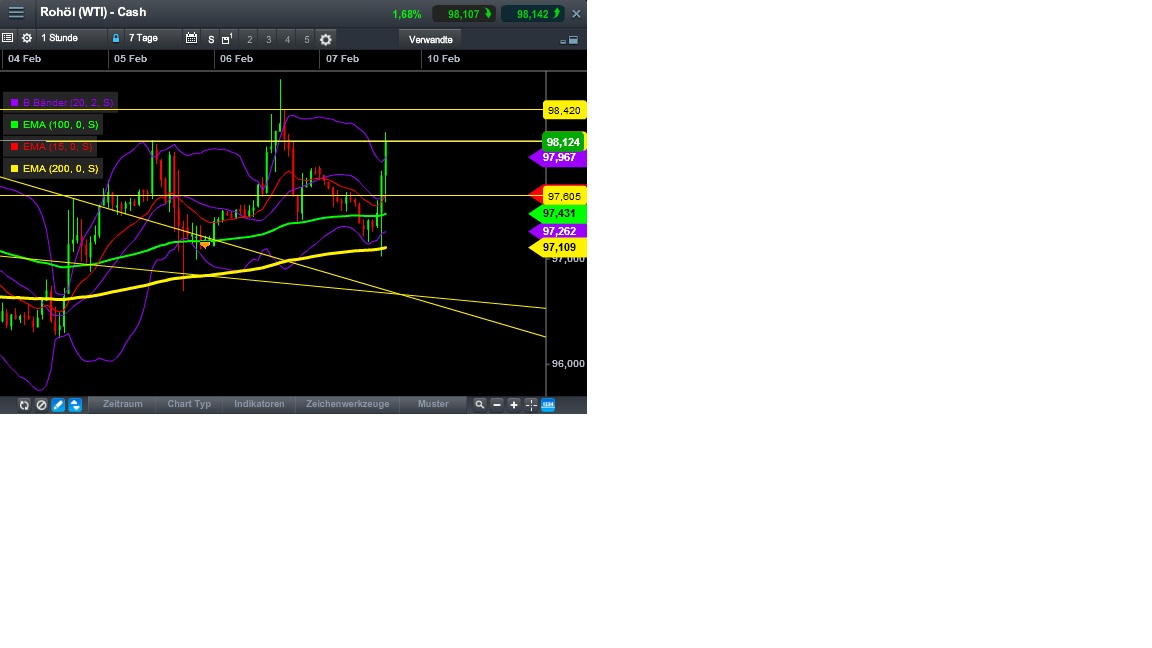Click the 98,142 buy price button
Screen dimensions: 1152x648
point(532,13)
